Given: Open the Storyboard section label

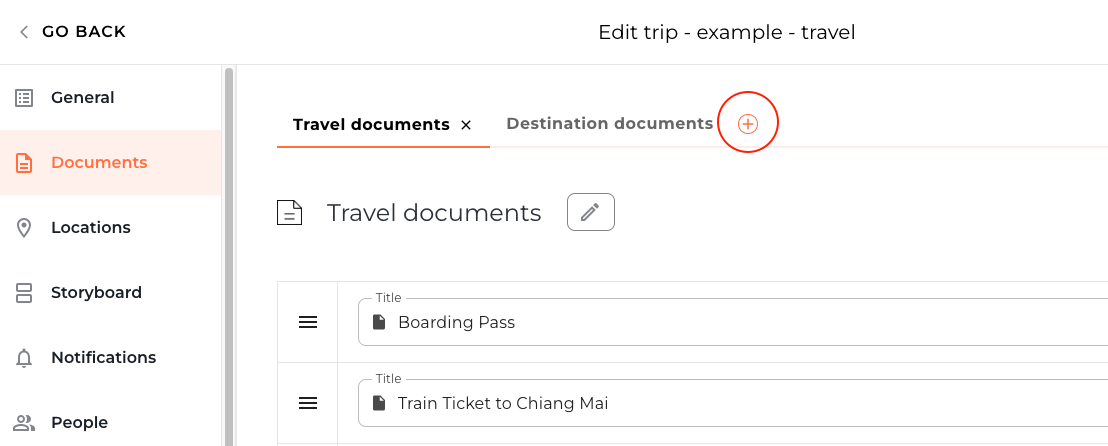Looking at the screenshot, I should (x=96, y=293).
